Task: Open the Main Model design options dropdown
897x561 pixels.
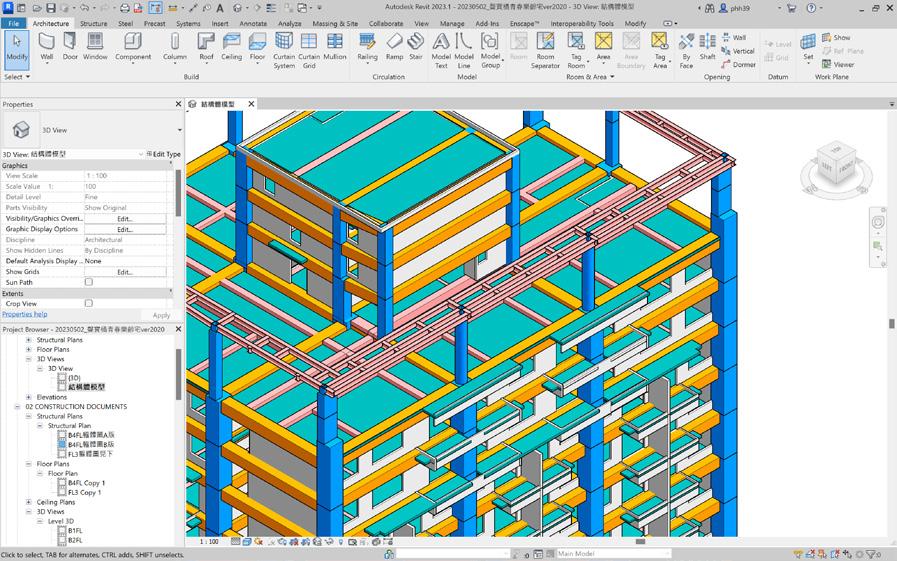Action: (x=613, y=554)
